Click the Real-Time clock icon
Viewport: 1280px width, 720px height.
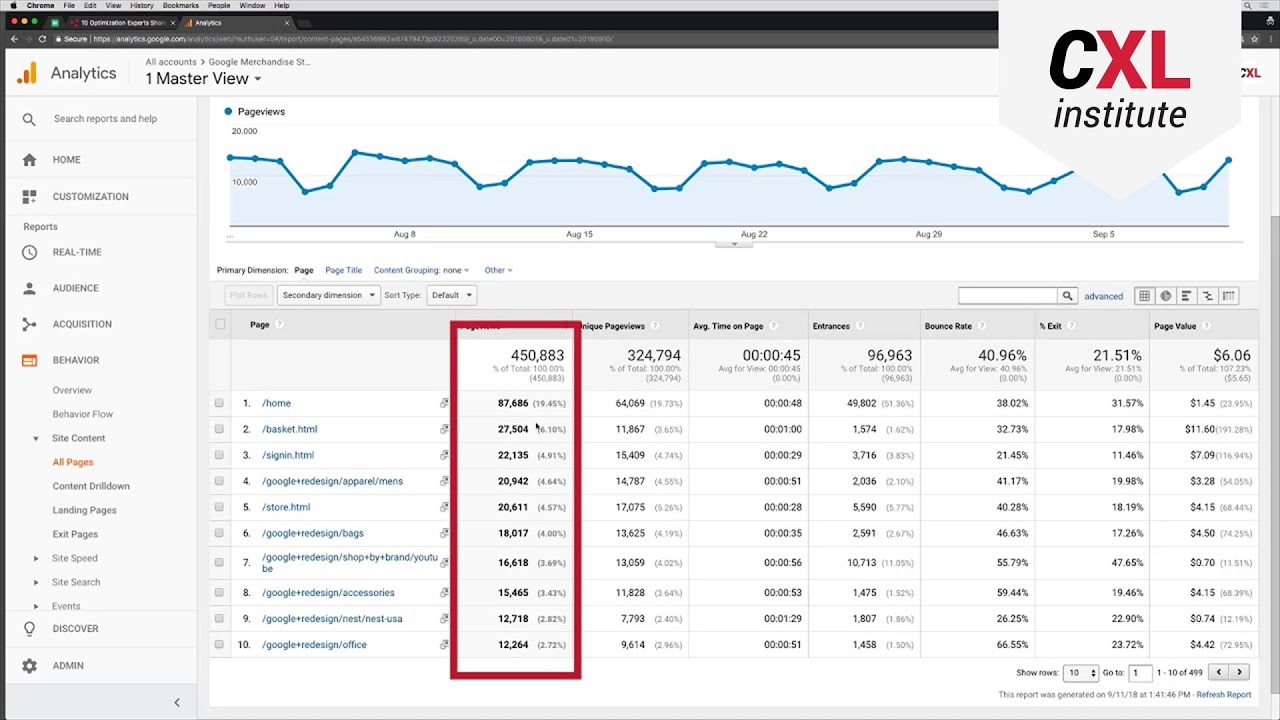tap(29, 252)
